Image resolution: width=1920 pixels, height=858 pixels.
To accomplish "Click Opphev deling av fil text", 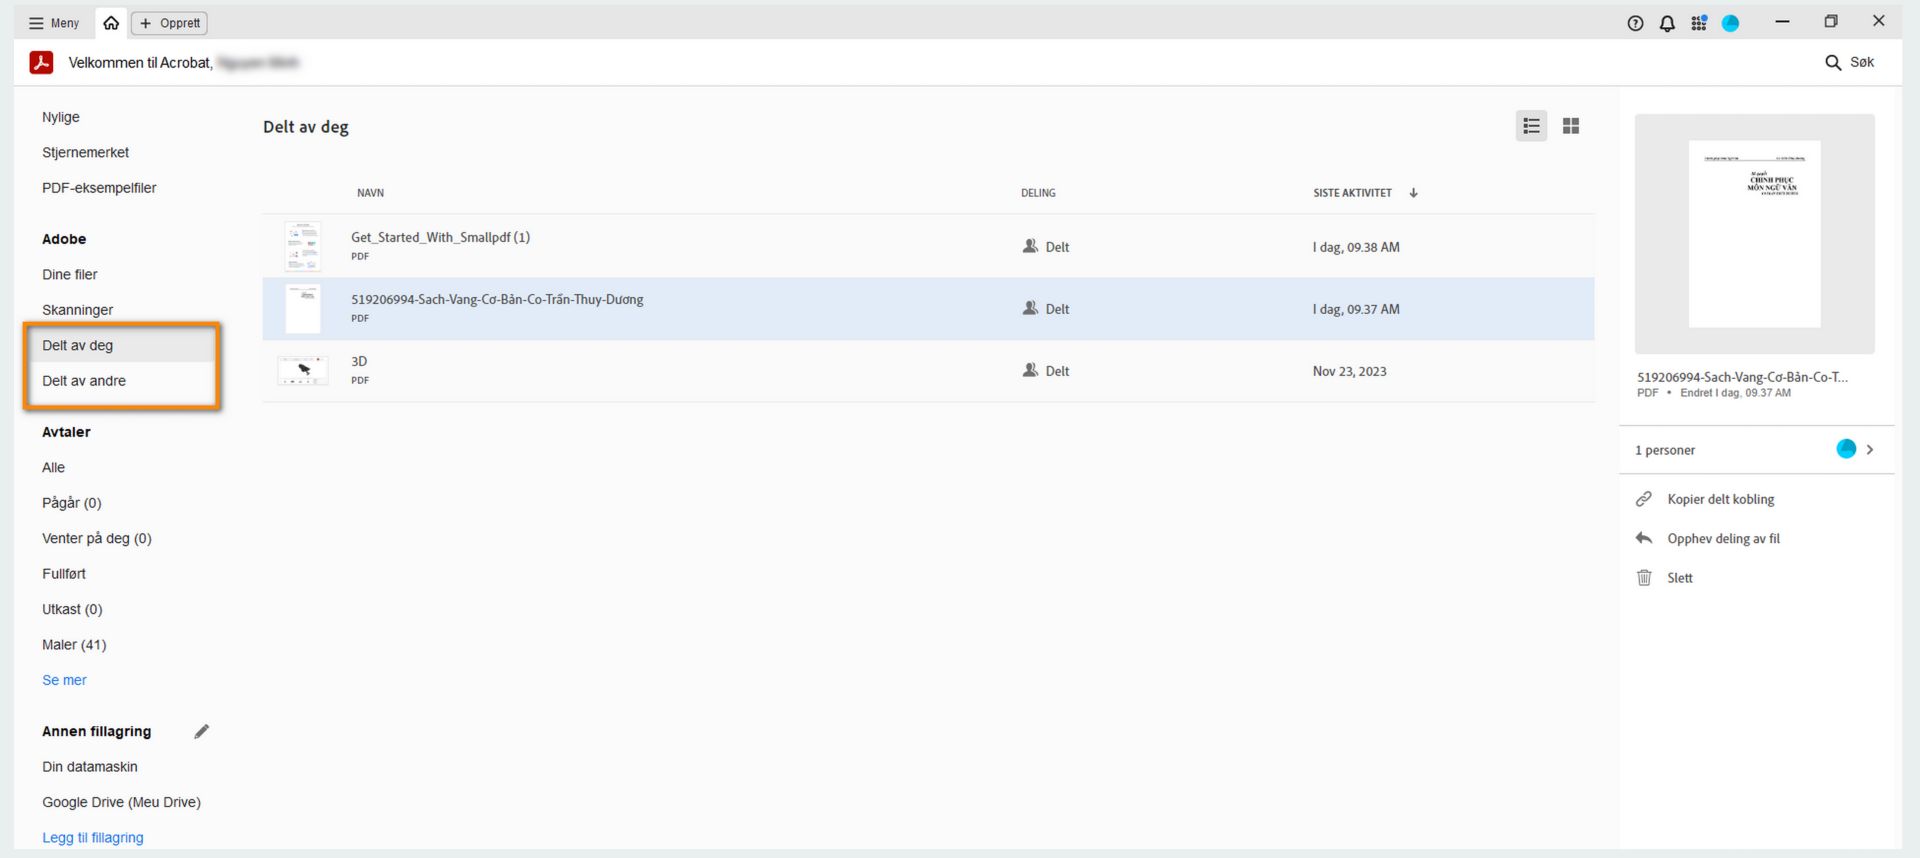I will pos(1723,538).
